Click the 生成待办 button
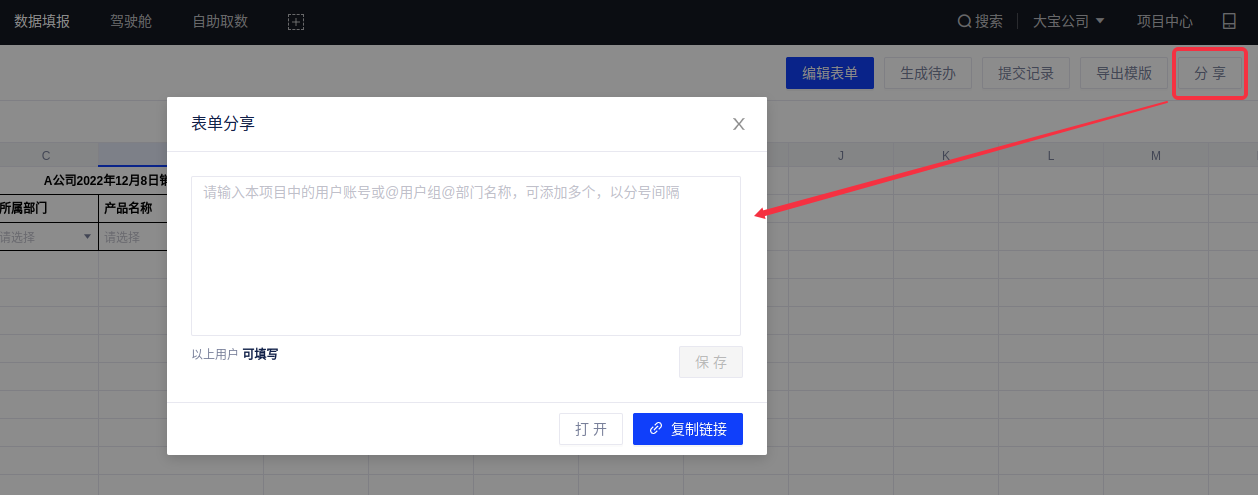This screenshot has height=495, width=1258. (x=927, y=73)
